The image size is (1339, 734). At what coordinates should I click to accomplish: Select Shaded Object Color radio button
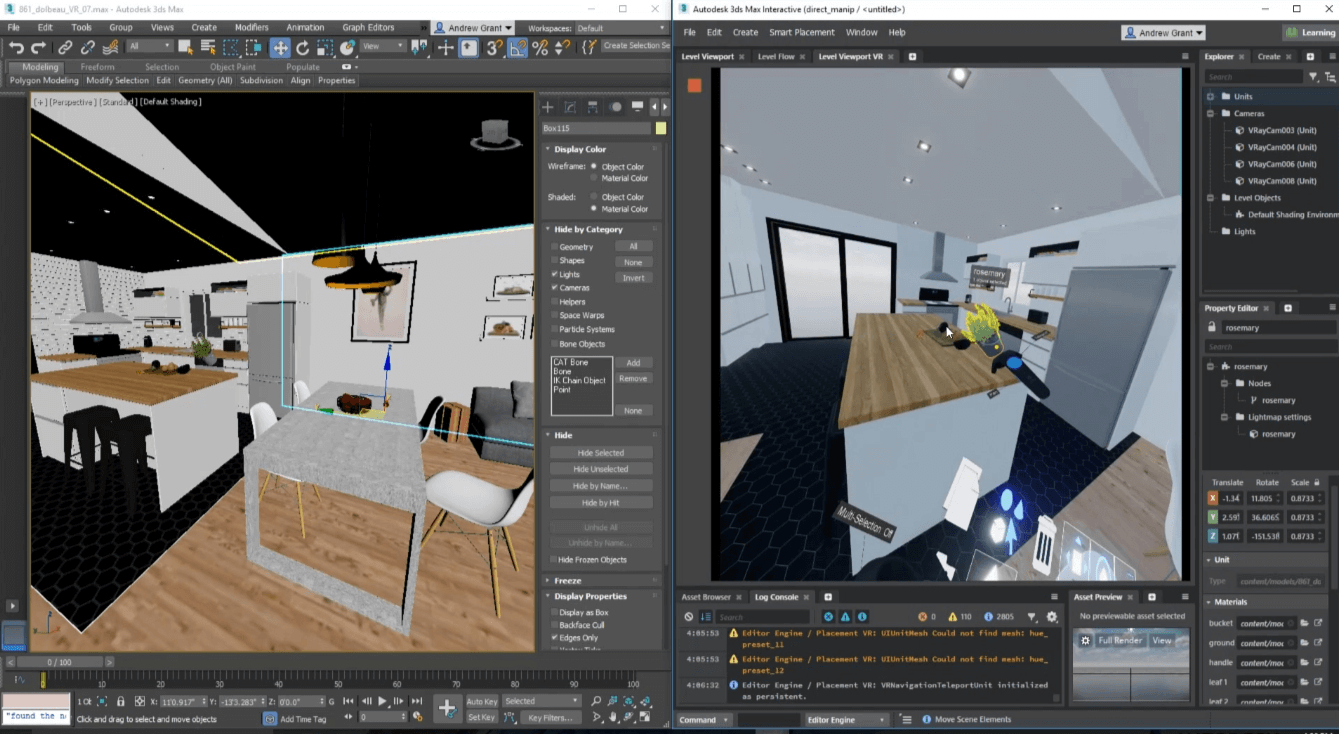594,197
